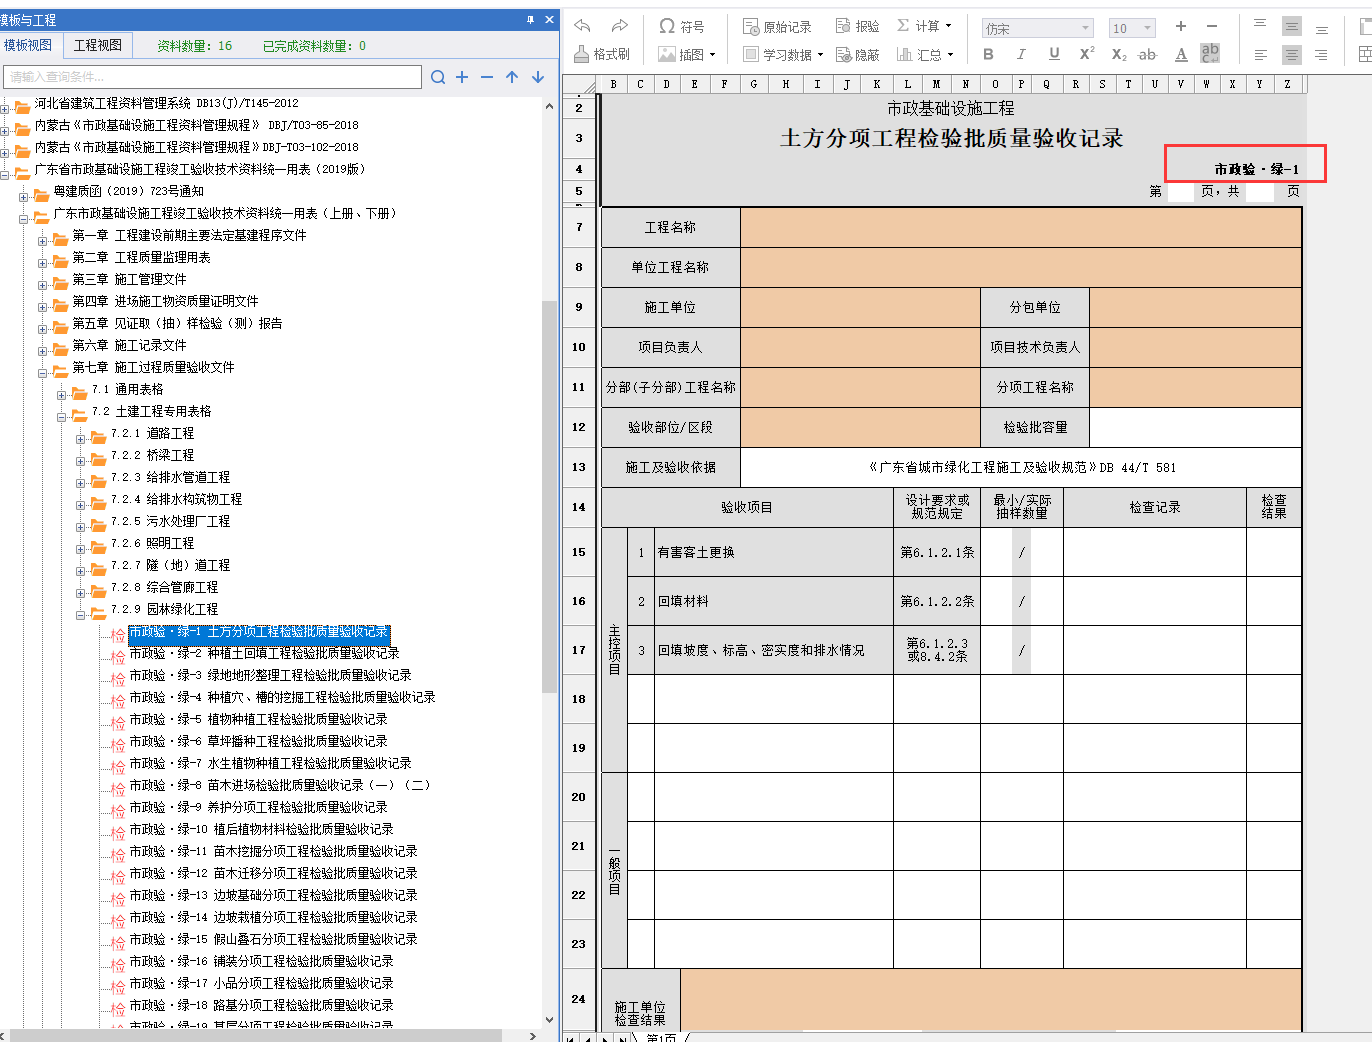This screenshot has width=1372, height=1042.
Task: Align cell text to vertical middle
Action: 1292,26
